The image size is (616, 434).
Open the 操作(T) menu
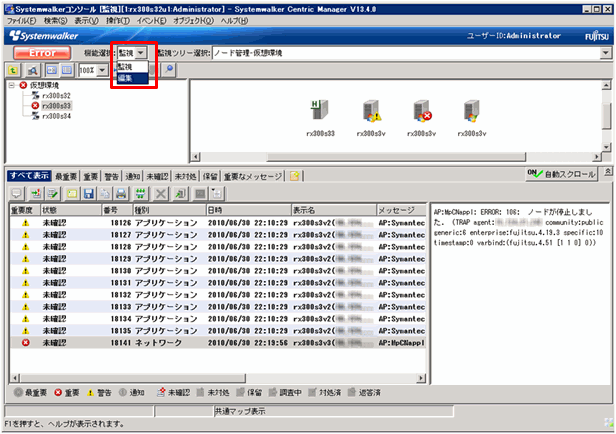(117, 20)
